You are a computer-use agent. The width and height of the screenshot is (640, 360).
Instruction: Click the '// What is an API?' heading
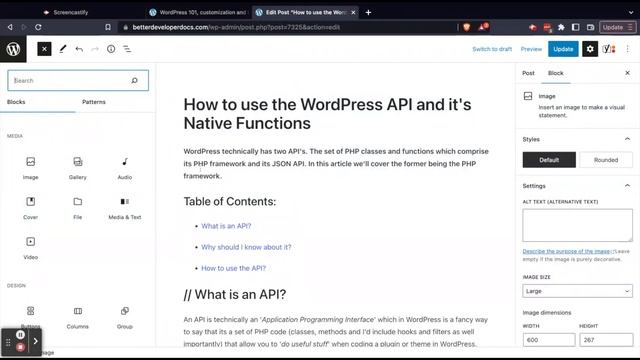click(235, 294)
